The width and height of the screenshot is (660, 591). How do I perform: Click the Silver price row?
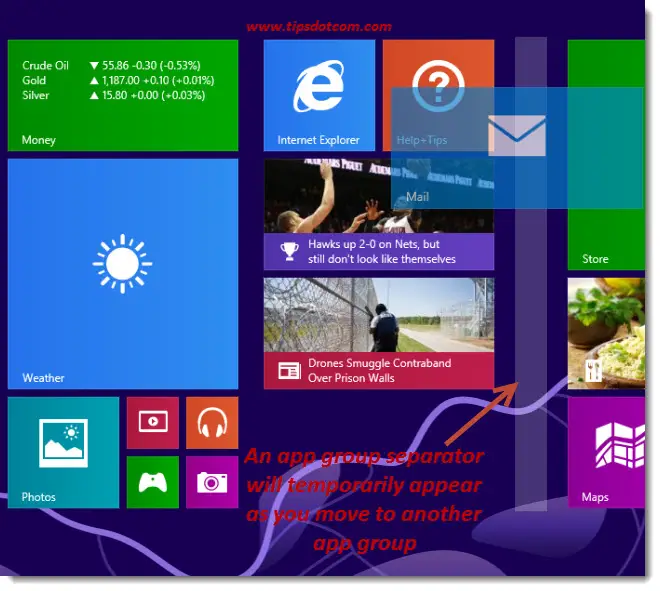point(114,95)
